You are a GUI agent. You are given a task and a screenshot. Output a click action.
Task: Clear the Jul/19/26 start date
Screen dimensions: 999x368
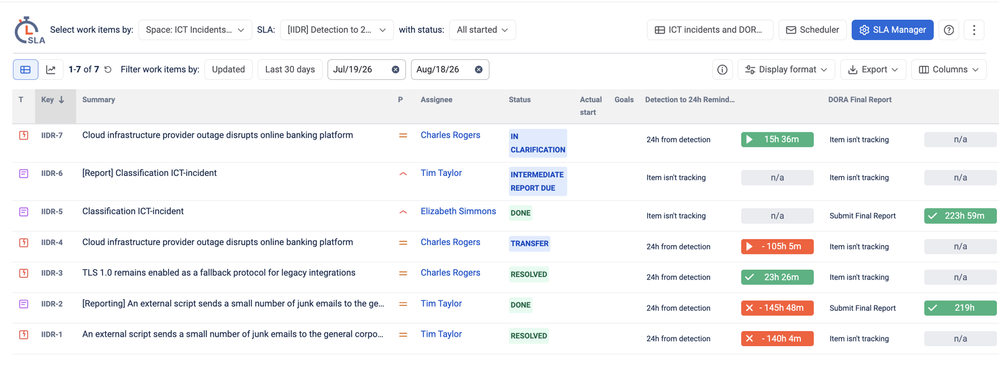[395, 70]
